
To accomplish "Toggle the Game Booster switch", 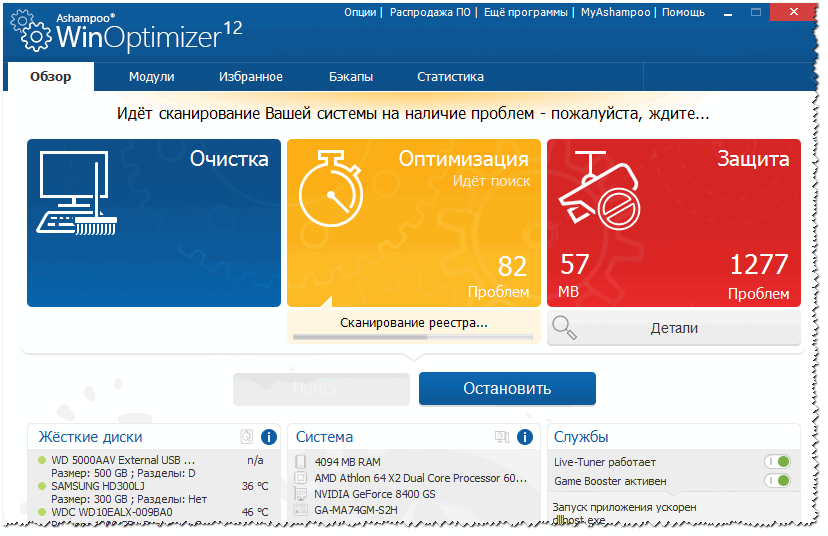I will 777,481.
